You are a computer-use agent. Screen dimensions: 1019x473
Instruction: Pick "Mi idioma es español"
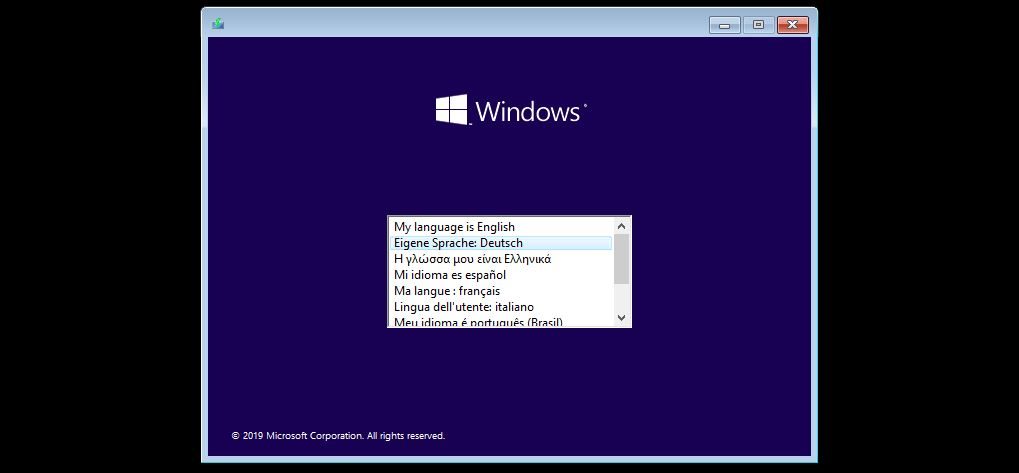501,275
